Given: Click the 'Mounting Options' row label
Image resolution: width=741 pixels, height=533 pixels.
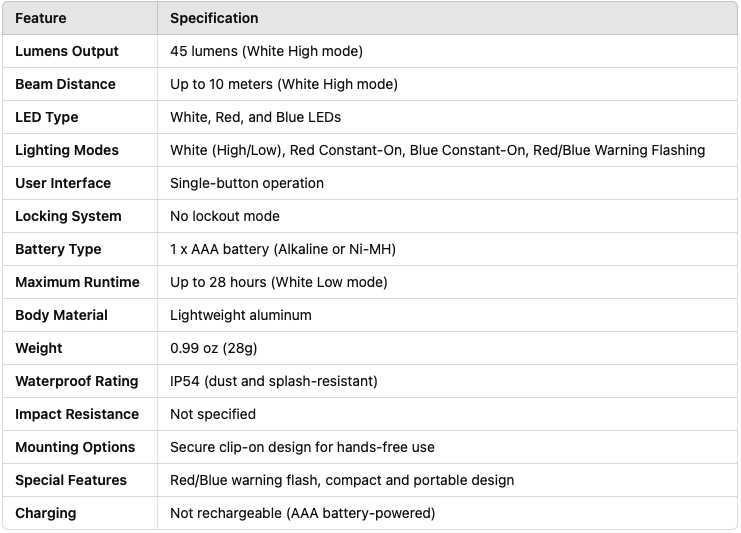Looking at the screenshot, I should pyautogui.click(x=75, y=447).
